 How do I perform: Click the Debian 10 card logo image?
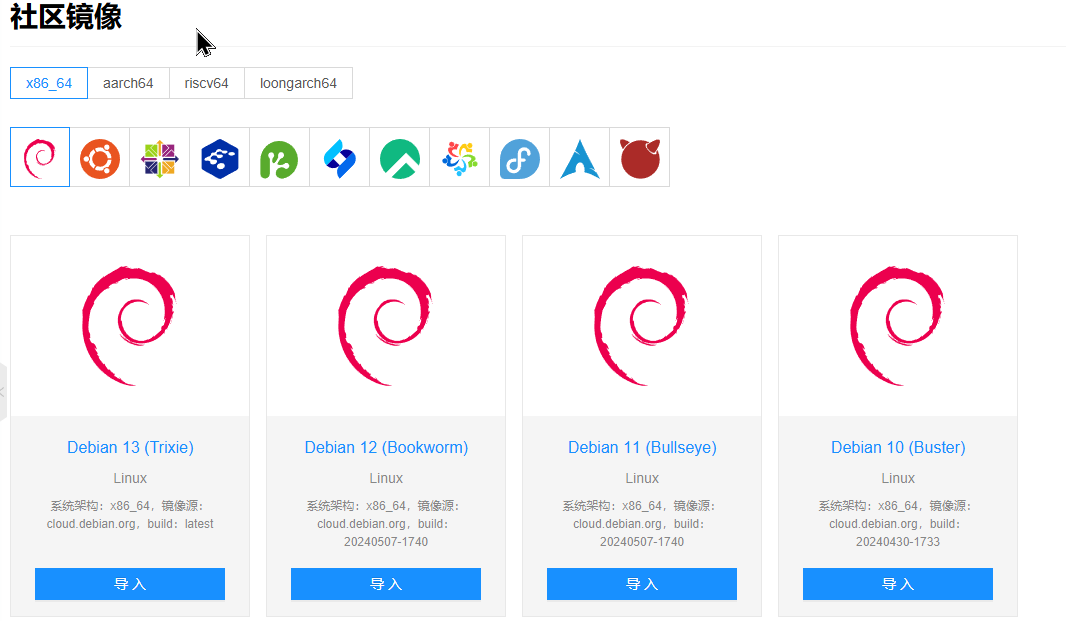[898, 325]
